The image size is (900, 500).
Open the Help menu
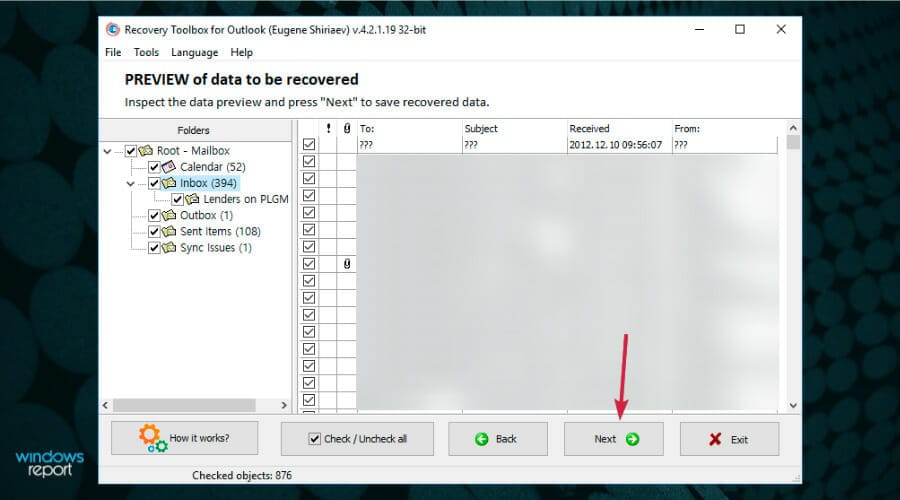(x=242, y=52)
